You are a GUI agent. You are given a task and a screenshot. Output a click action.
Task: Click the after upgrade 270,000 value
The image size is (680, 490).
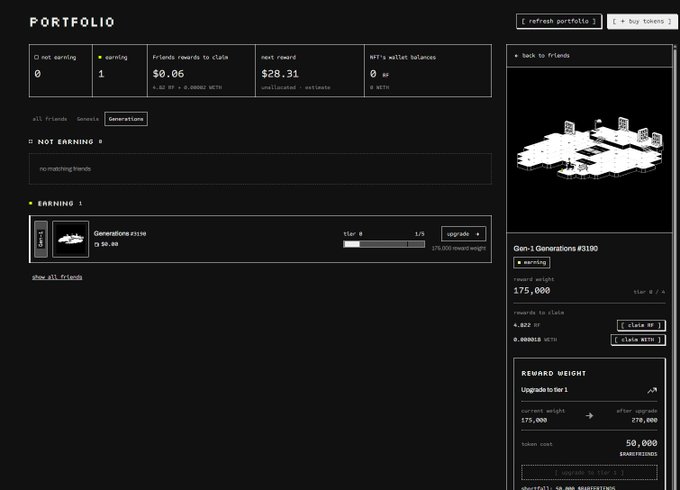pyautogui.click(x=644, y=420)
